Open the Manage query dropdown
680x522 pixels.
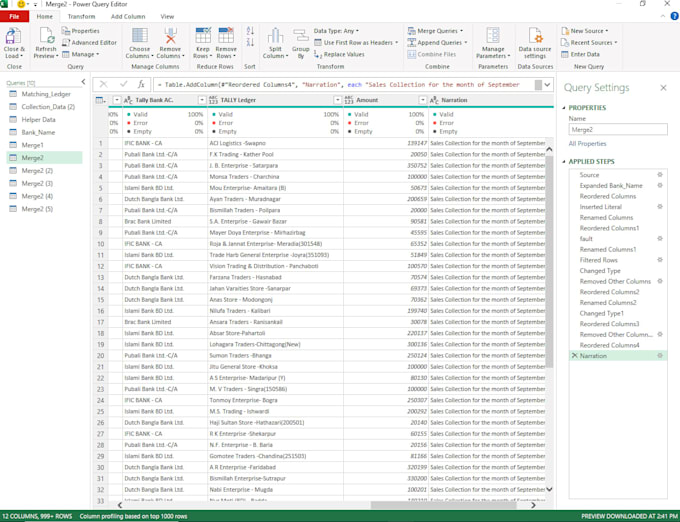coord(81,54)
